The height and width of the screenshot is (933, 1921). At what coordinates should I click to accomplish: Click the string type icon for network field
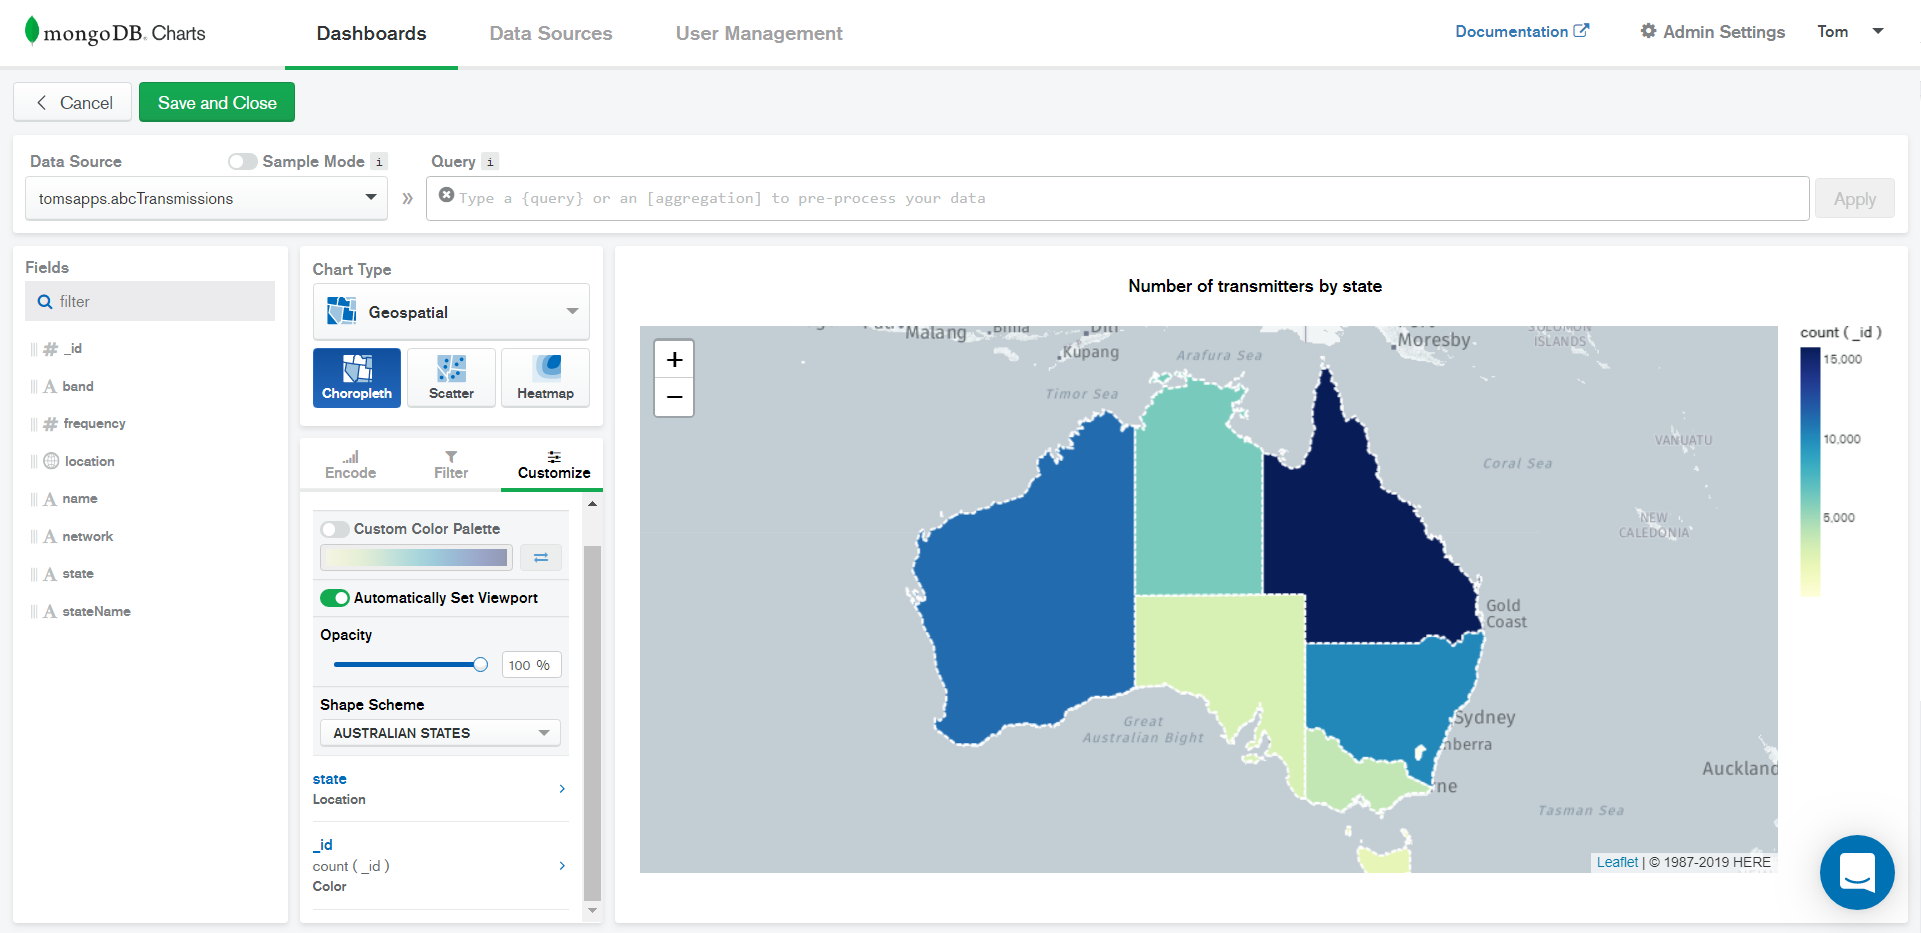click(49, 536)
